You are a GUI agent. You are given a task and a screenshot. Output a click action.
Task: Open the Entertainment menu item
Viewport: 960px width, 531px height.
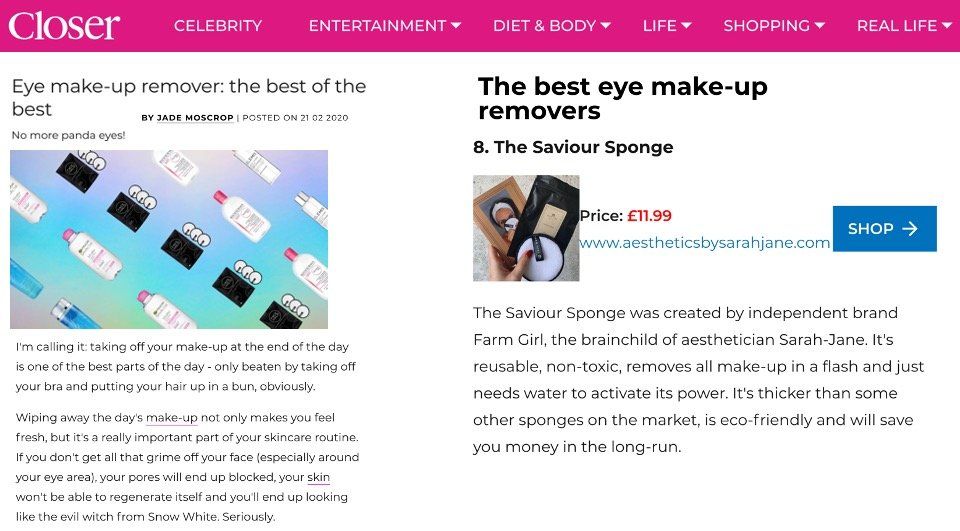pyautogui.click(x=377, y=26)
